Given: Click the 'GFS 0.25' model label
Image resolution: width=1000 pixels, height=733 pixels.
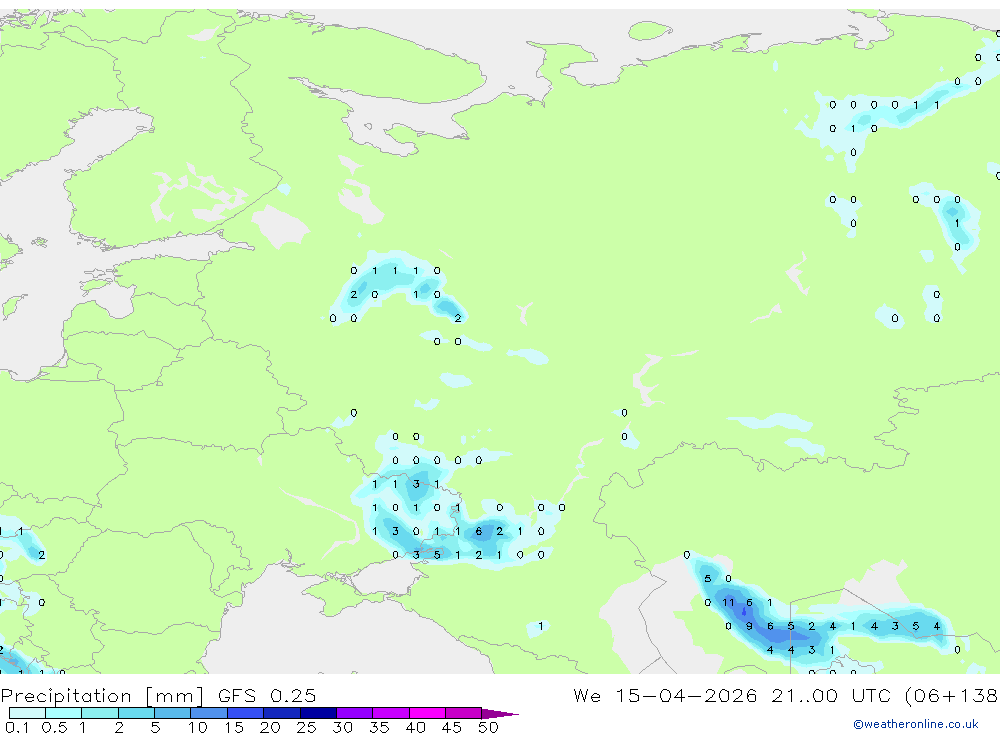Looking at the screenshot, I should (x=267, y=696).
